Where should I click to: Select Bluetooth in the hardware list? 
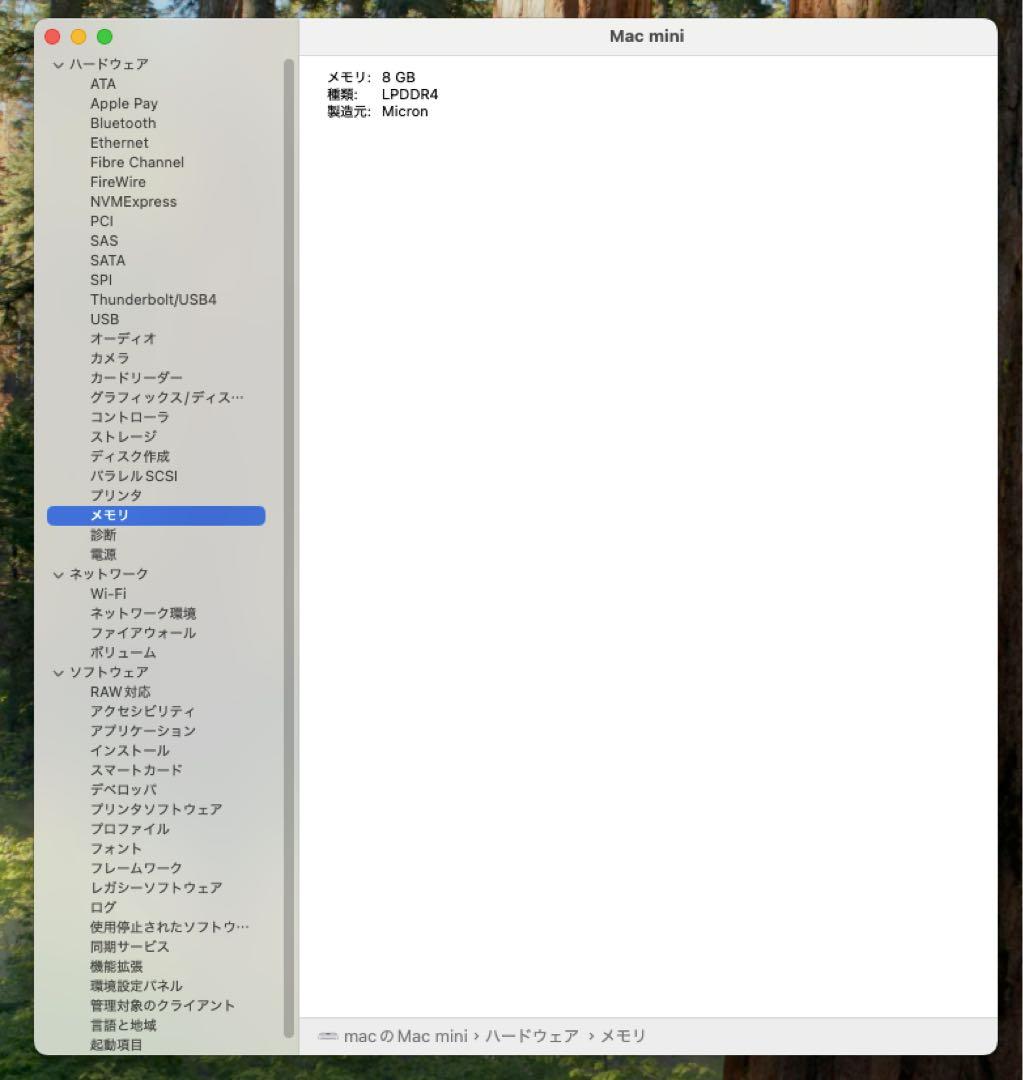click(123, 123)
